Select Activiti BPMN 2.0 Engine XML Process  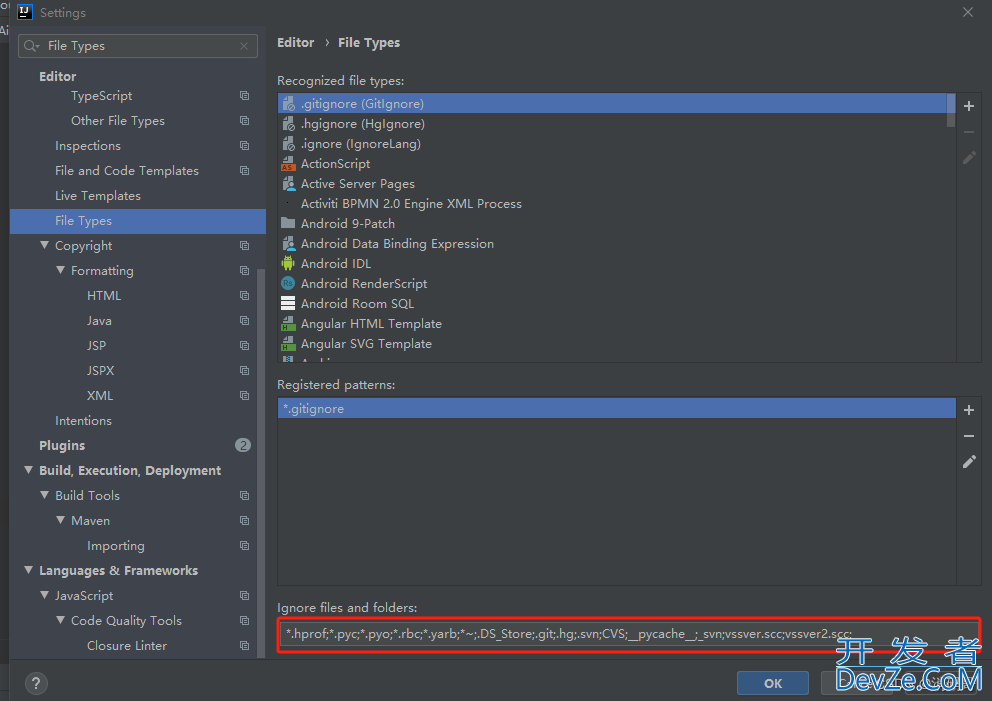pos(612,204)
